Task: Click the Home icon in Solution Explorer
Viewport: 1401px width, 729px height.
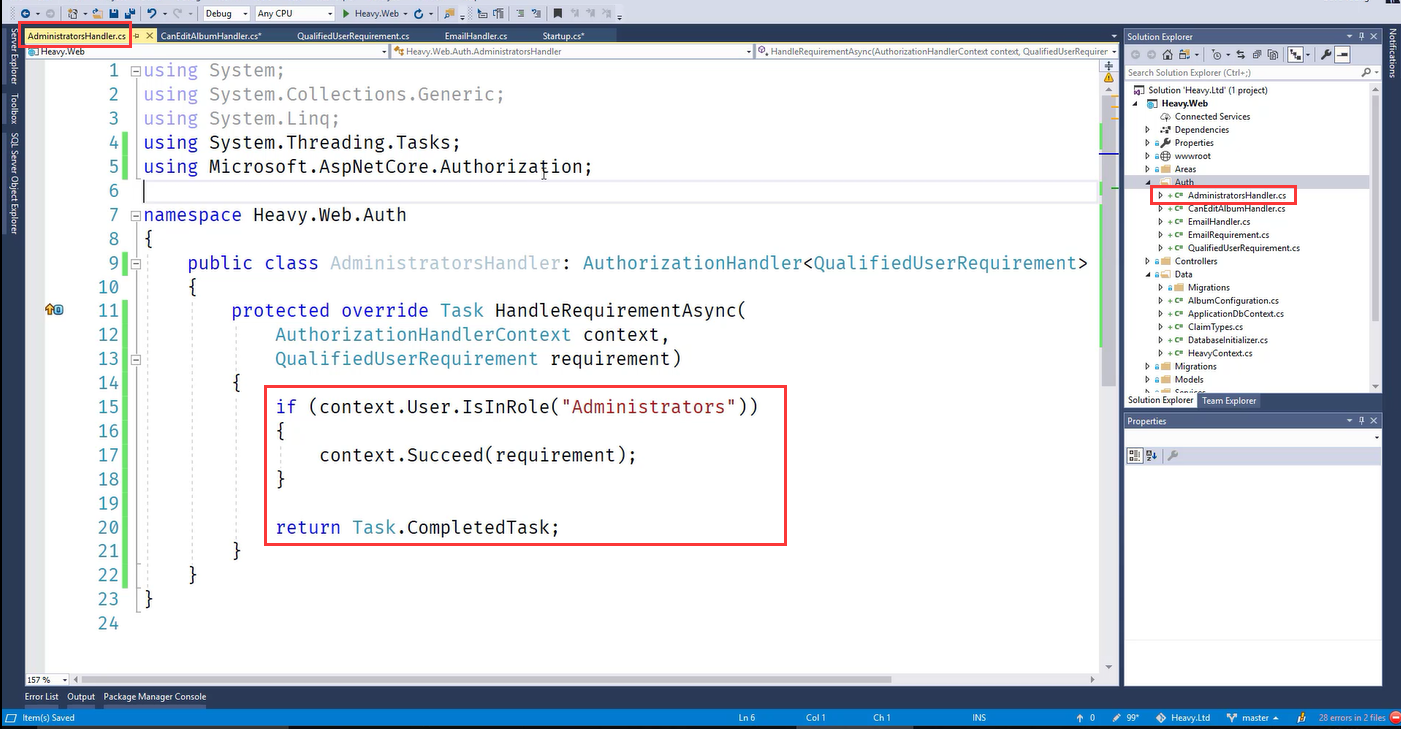Action: (x=1167, y=55)
